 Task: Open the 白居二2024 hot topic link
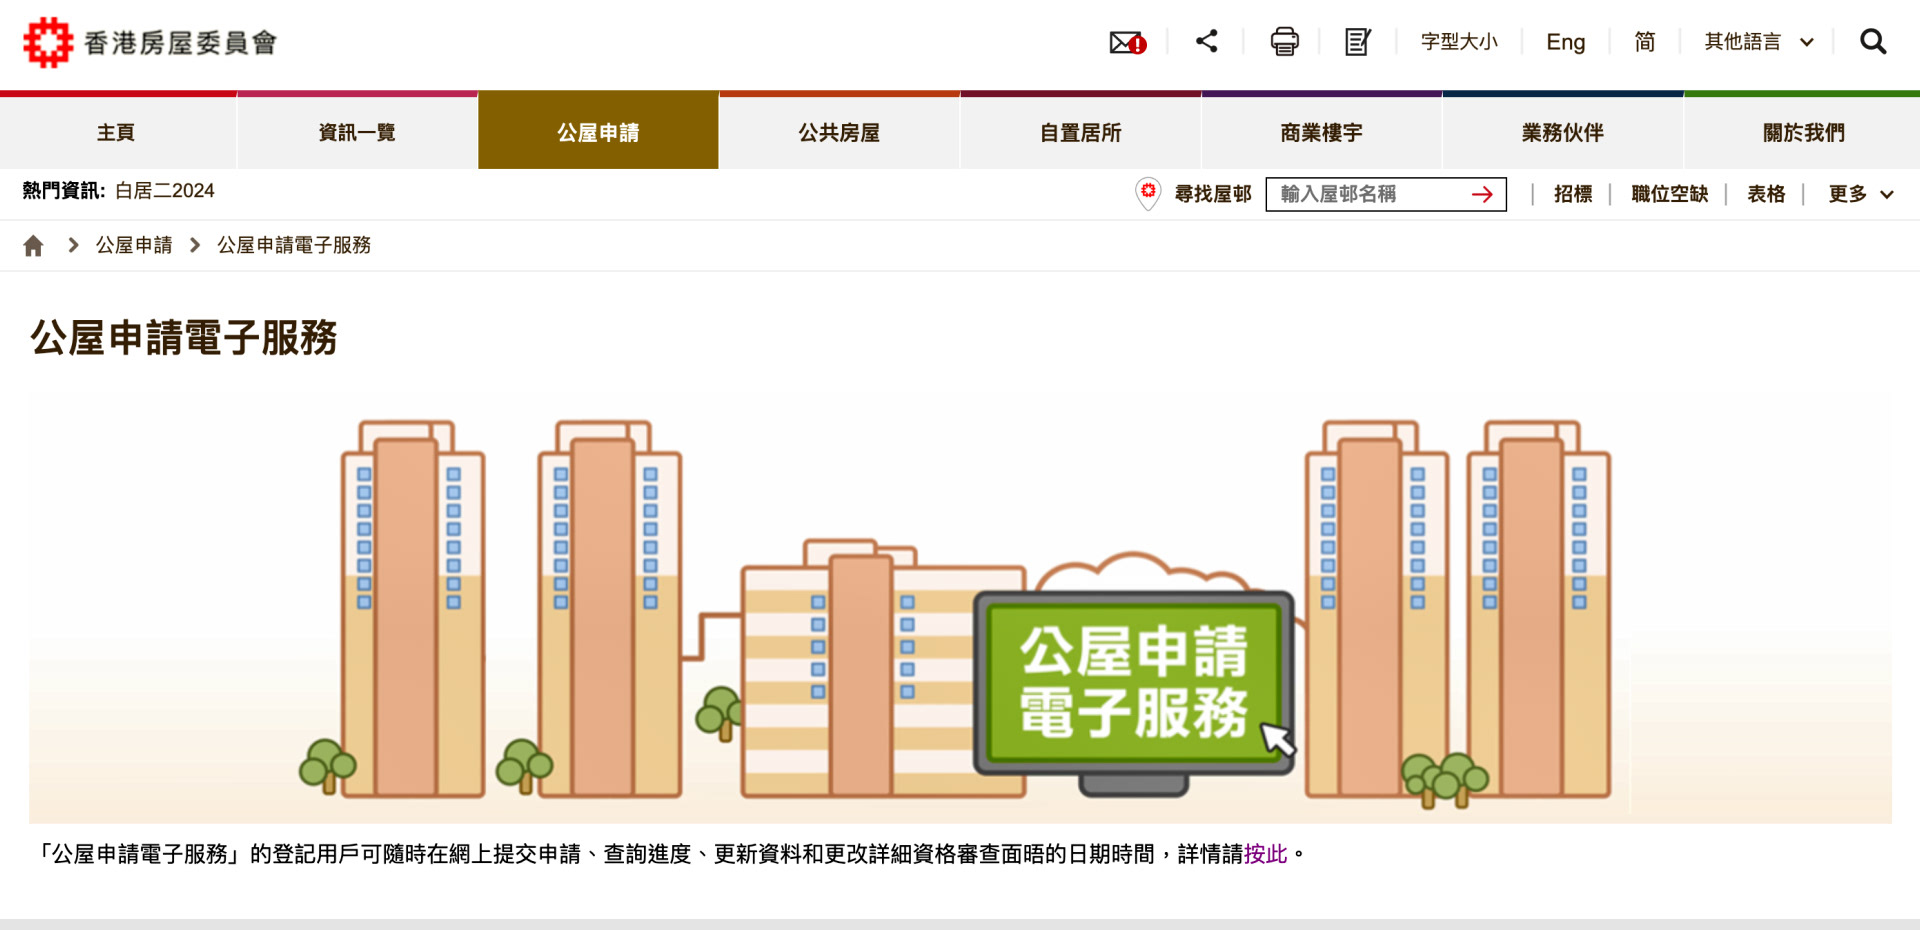[165, 191]
